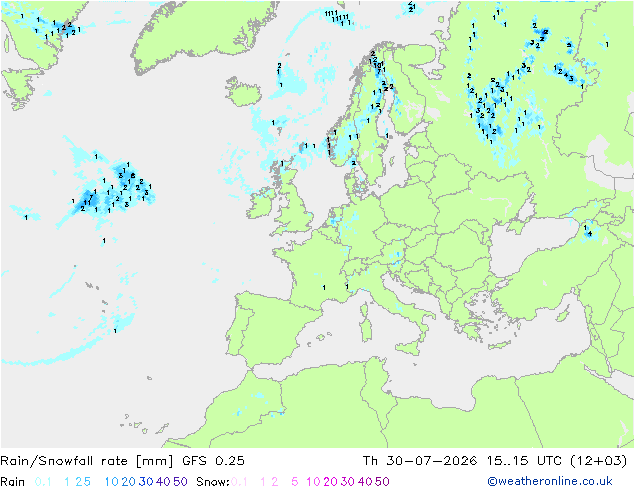Click the model label 'GFS 0.25'
634x490 pixels.
coord(213,461)
